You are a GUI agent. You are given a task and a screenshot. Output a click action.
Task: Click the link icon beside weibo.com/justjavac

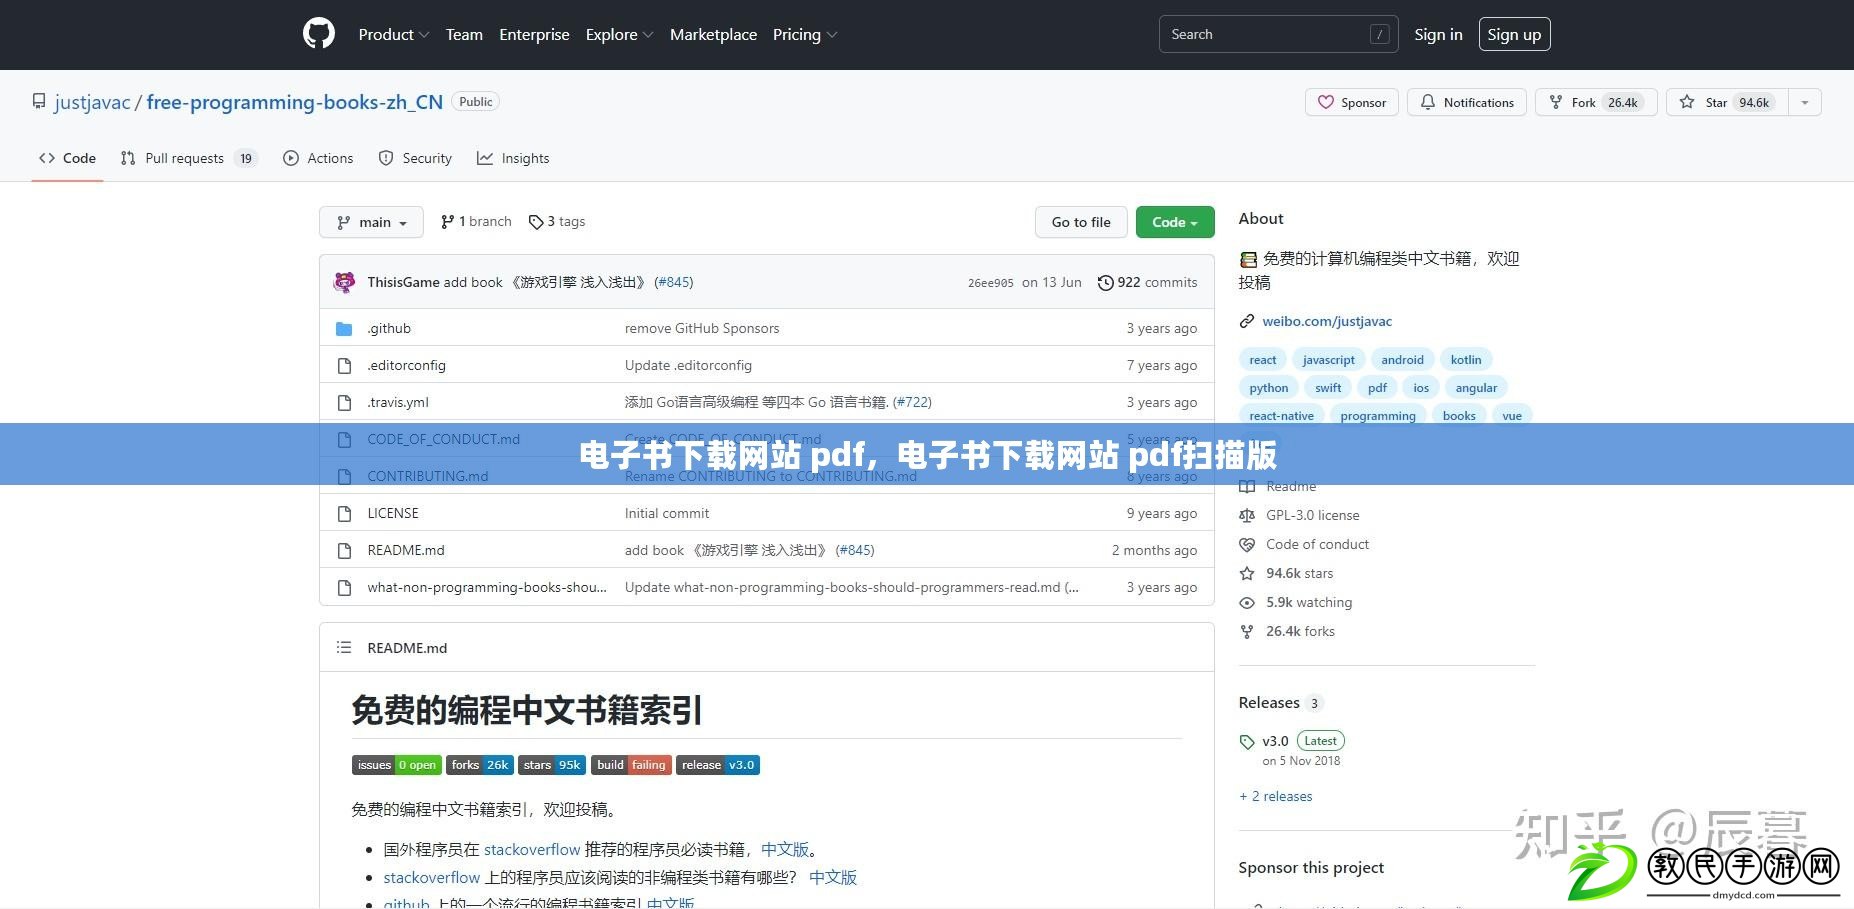(x=1247, y=321)
